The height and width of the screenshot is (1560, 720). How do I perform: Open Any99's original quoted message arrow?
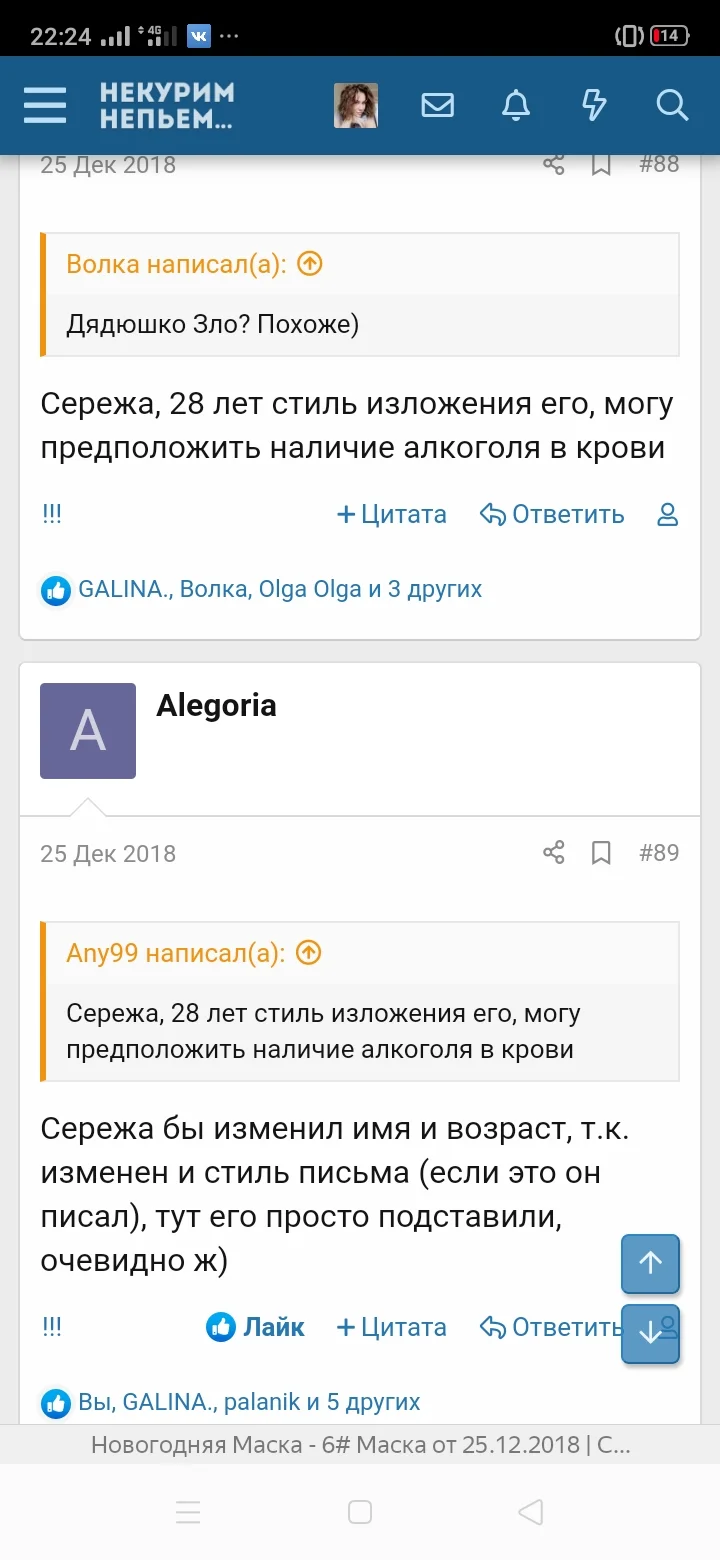308,953
